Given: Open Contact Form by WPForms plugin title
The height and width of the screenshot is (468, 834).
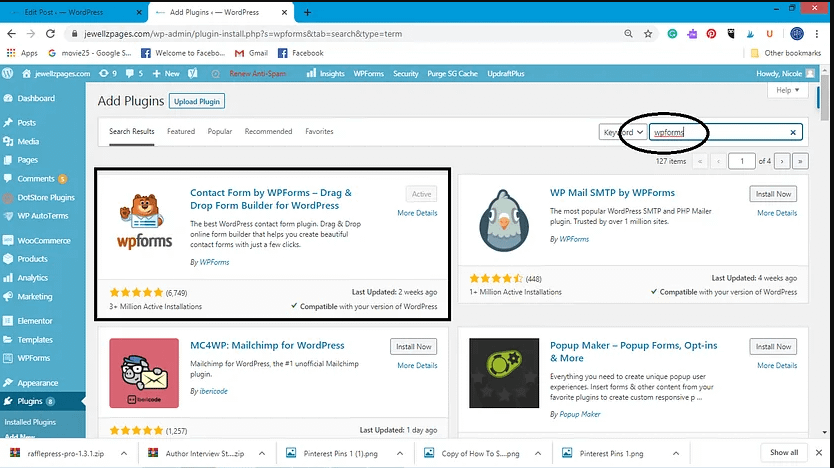Looking at the screenshot, I should [x=271, y=199].
